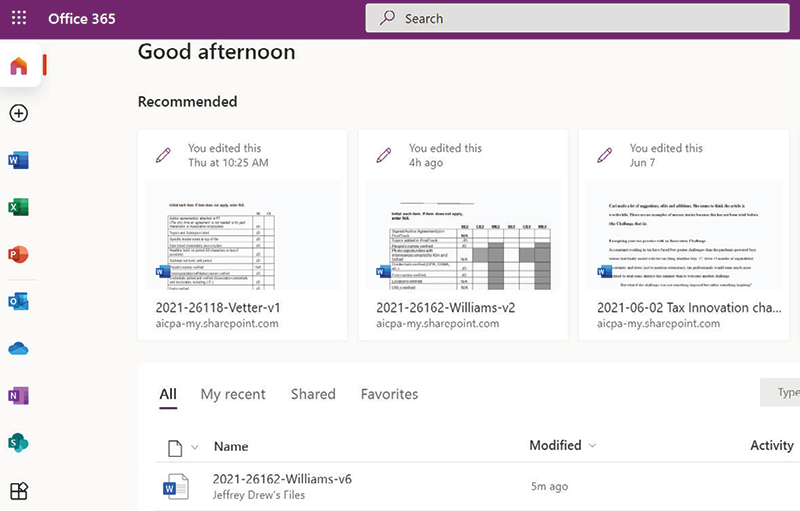
Task: Click the Home icon in sidebar
Action: [x=18, y=66]
